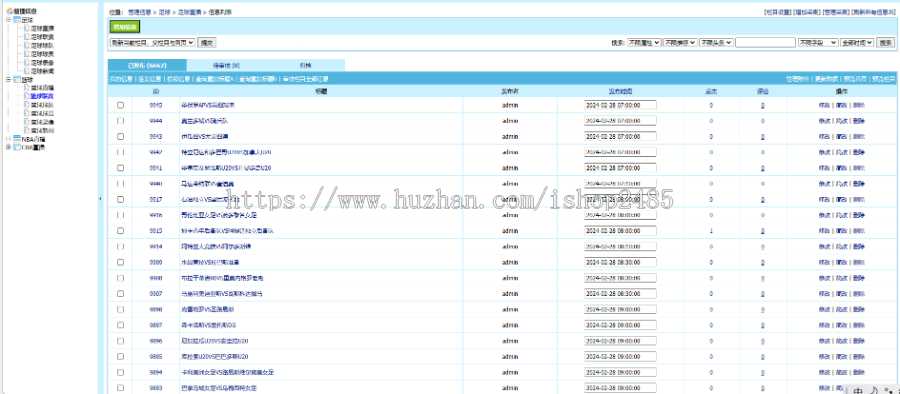Click the page icon next to 足球联赛
The width and height of the screenshot is (900, 394).
pos(26,37)
